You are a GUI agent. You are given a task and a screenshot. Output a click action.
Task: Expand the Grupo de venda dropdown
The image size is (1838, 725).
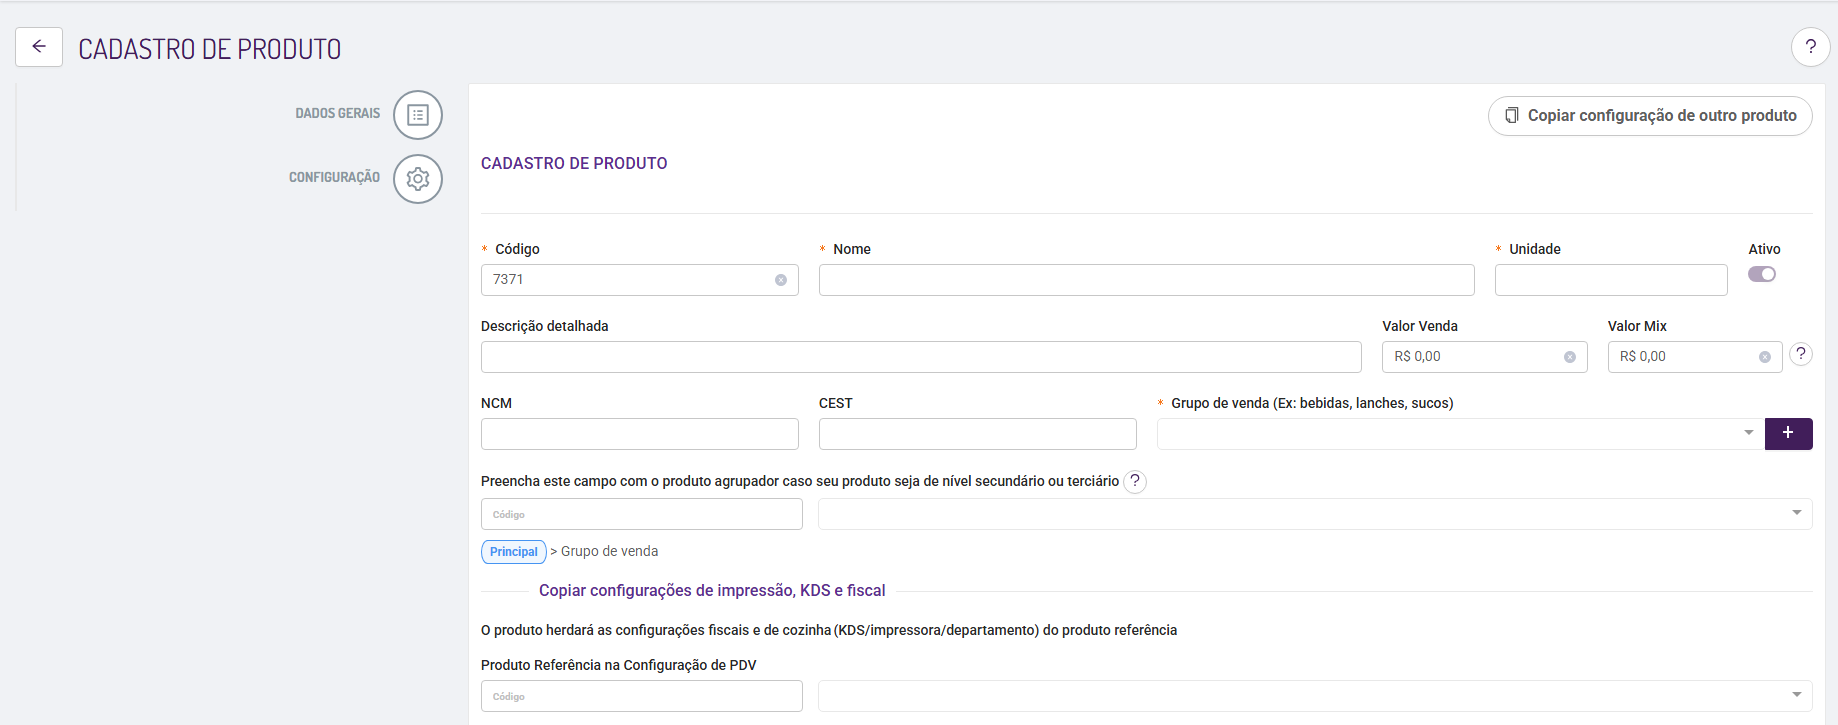click(1749, 433)
